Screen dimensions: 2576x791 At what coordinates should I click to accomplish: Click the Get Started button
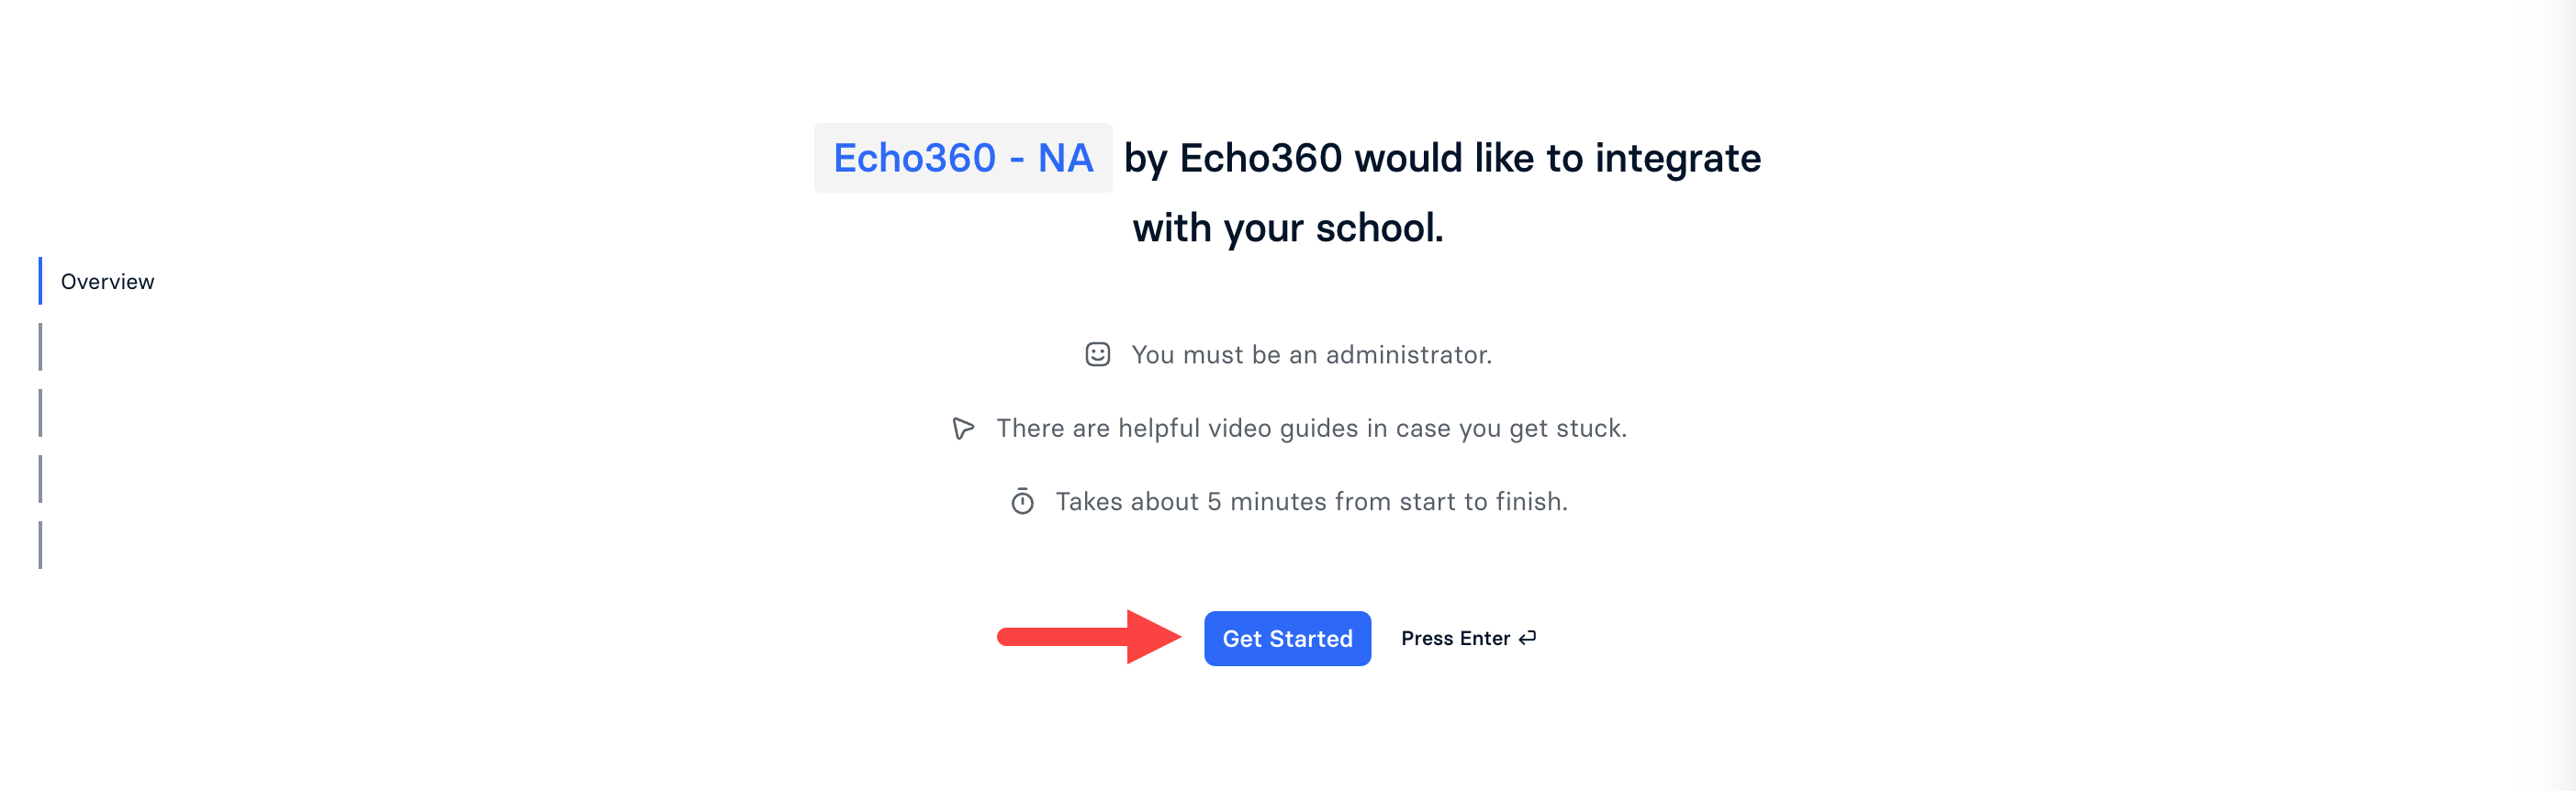point(1287,638)
